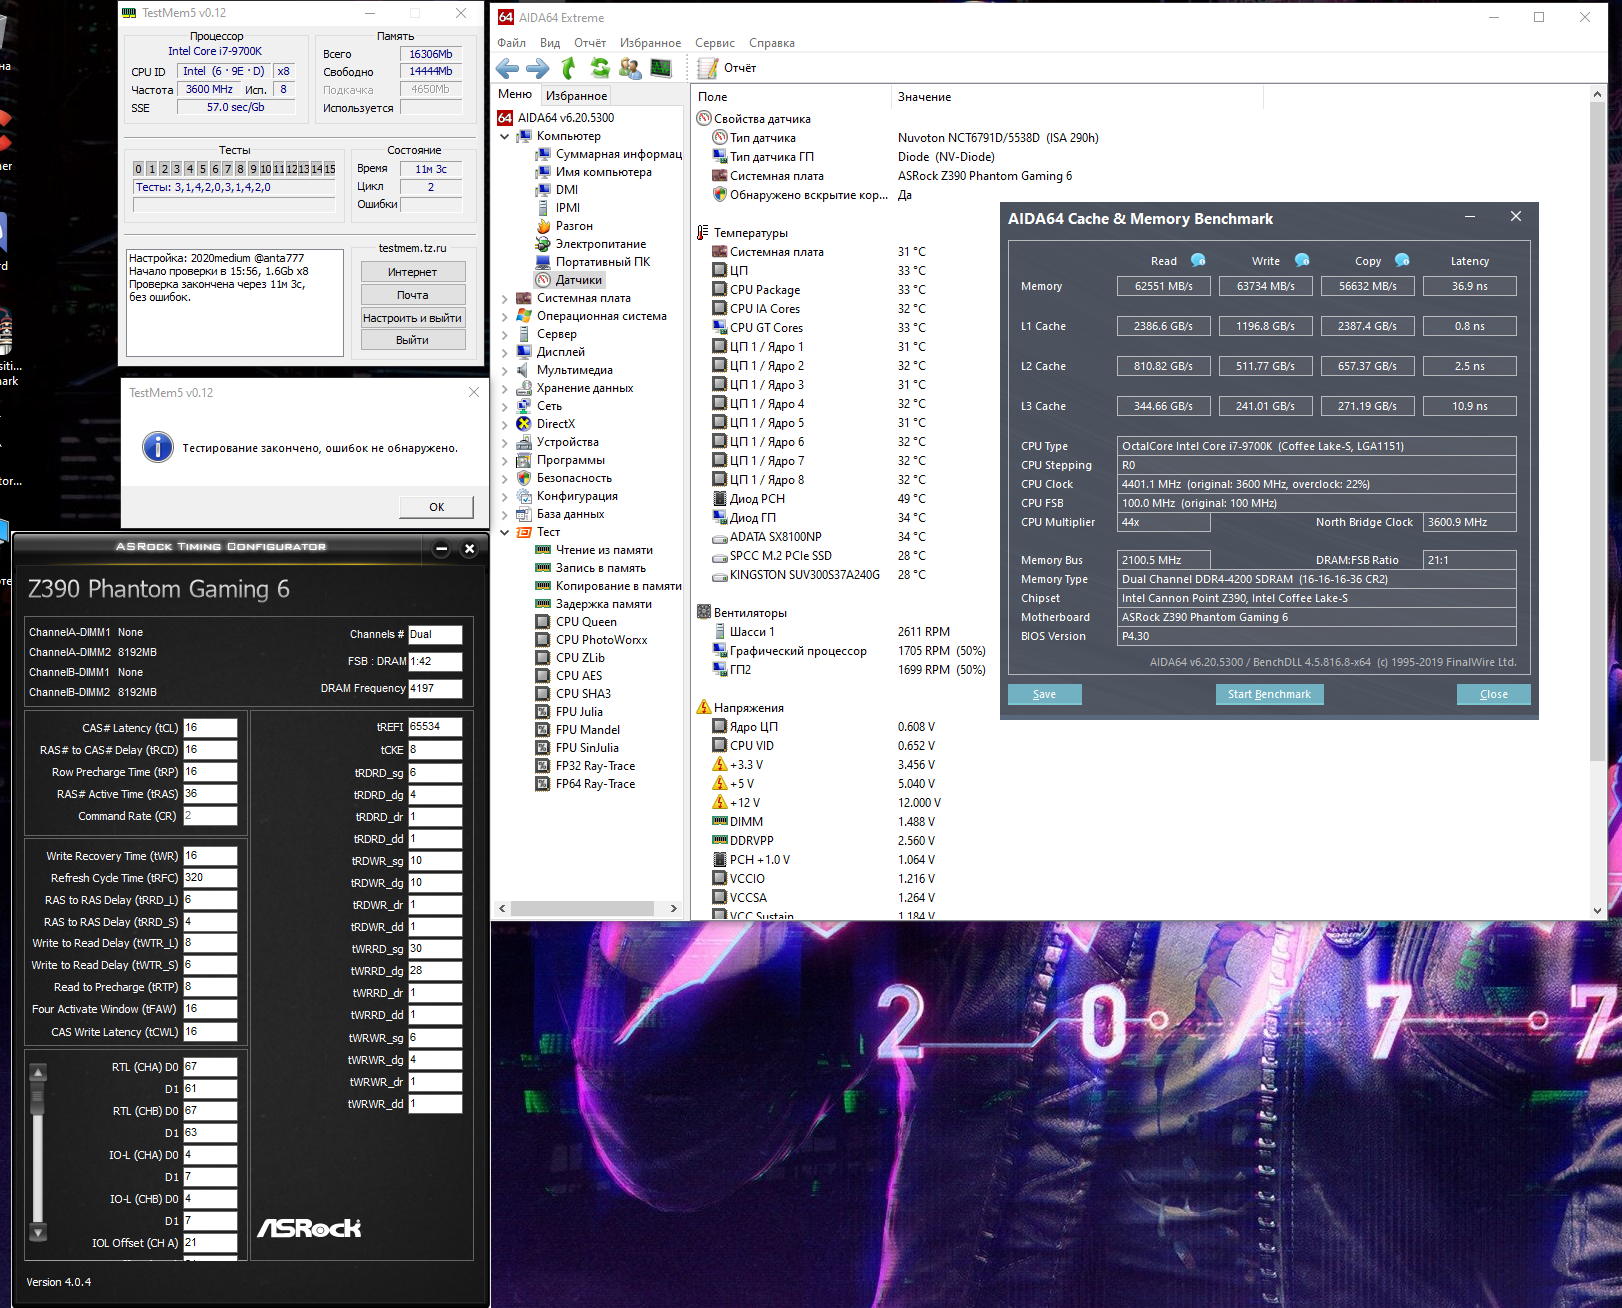This screenshot has width=1622, height=1308.
Task: Click the tREFI value field
Action: pyautogui.click(x=435, y=727)
